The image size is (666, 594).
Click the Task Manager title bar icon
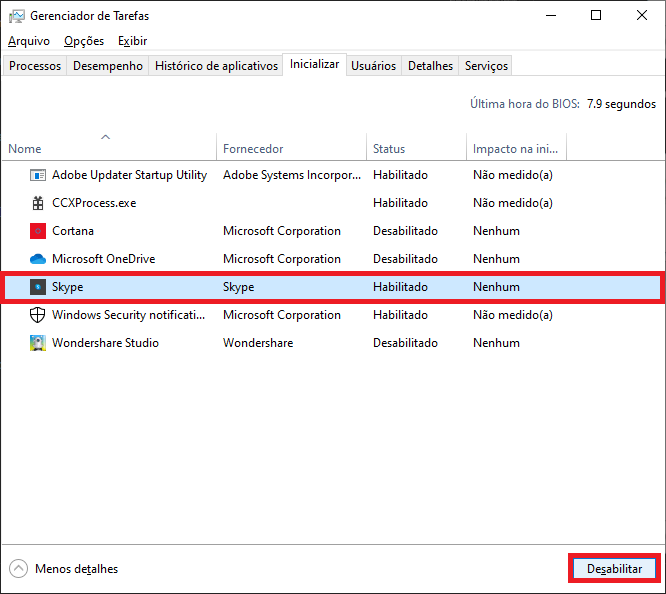(x=17, y=16)
